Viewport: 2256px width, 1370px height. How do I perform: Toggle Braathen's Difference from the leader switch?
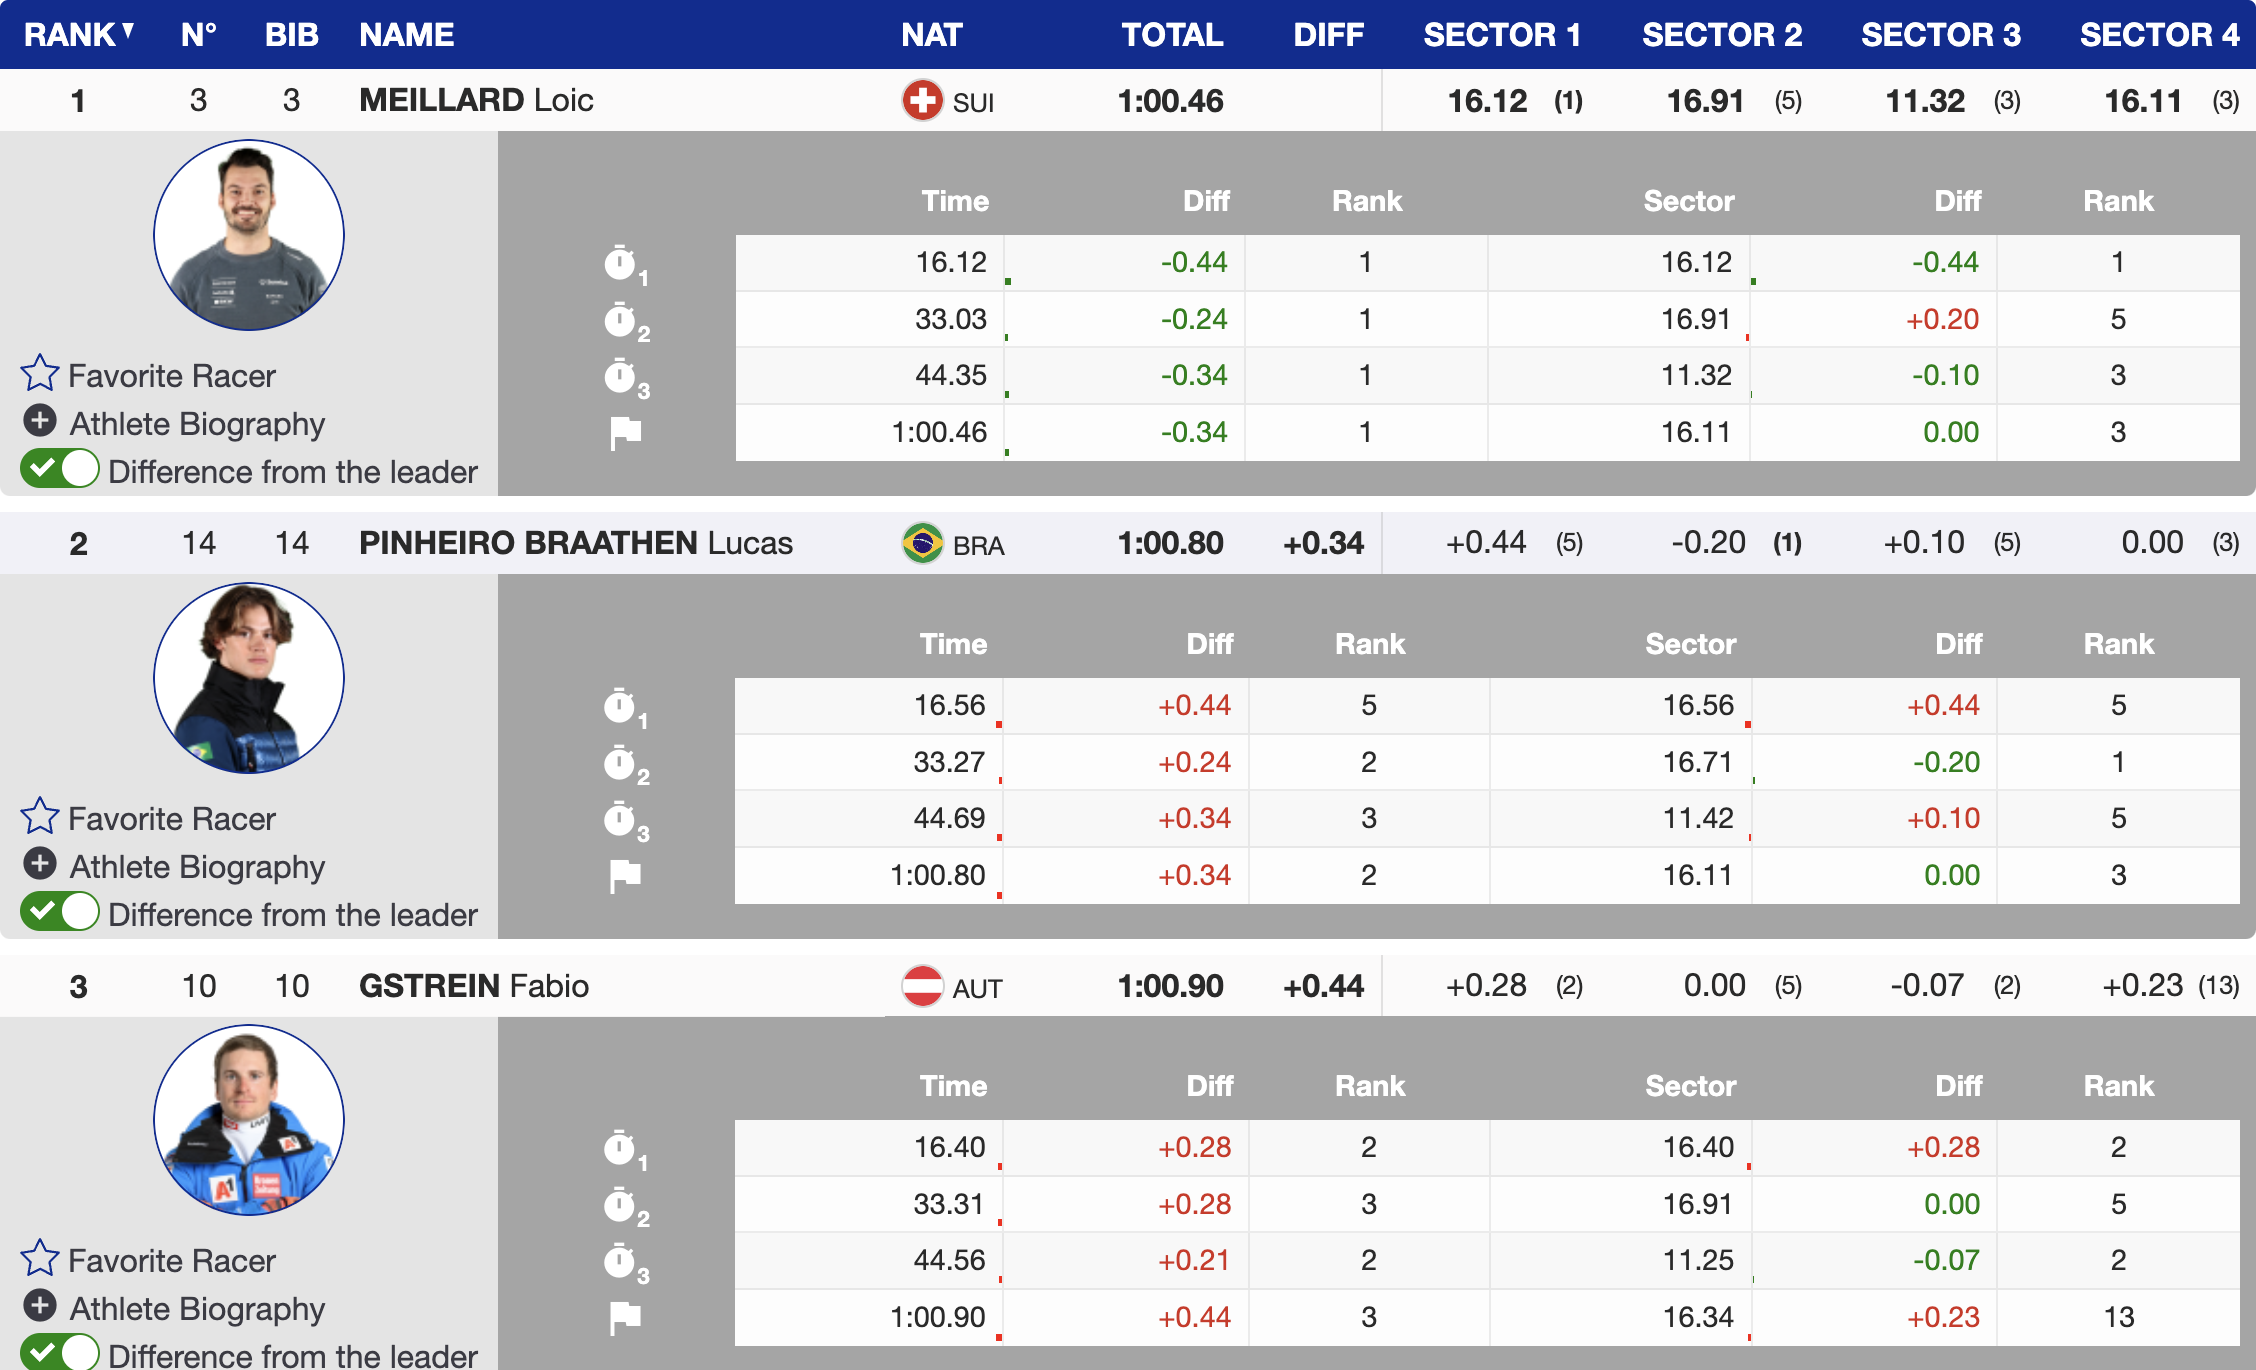(60, 912)
